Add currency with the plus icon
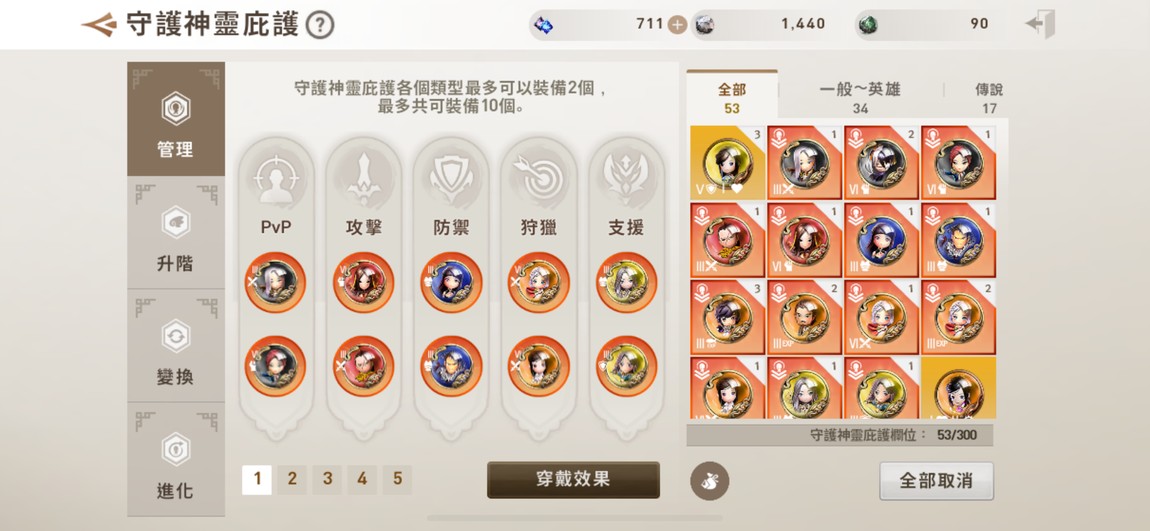 pos(678,24)
